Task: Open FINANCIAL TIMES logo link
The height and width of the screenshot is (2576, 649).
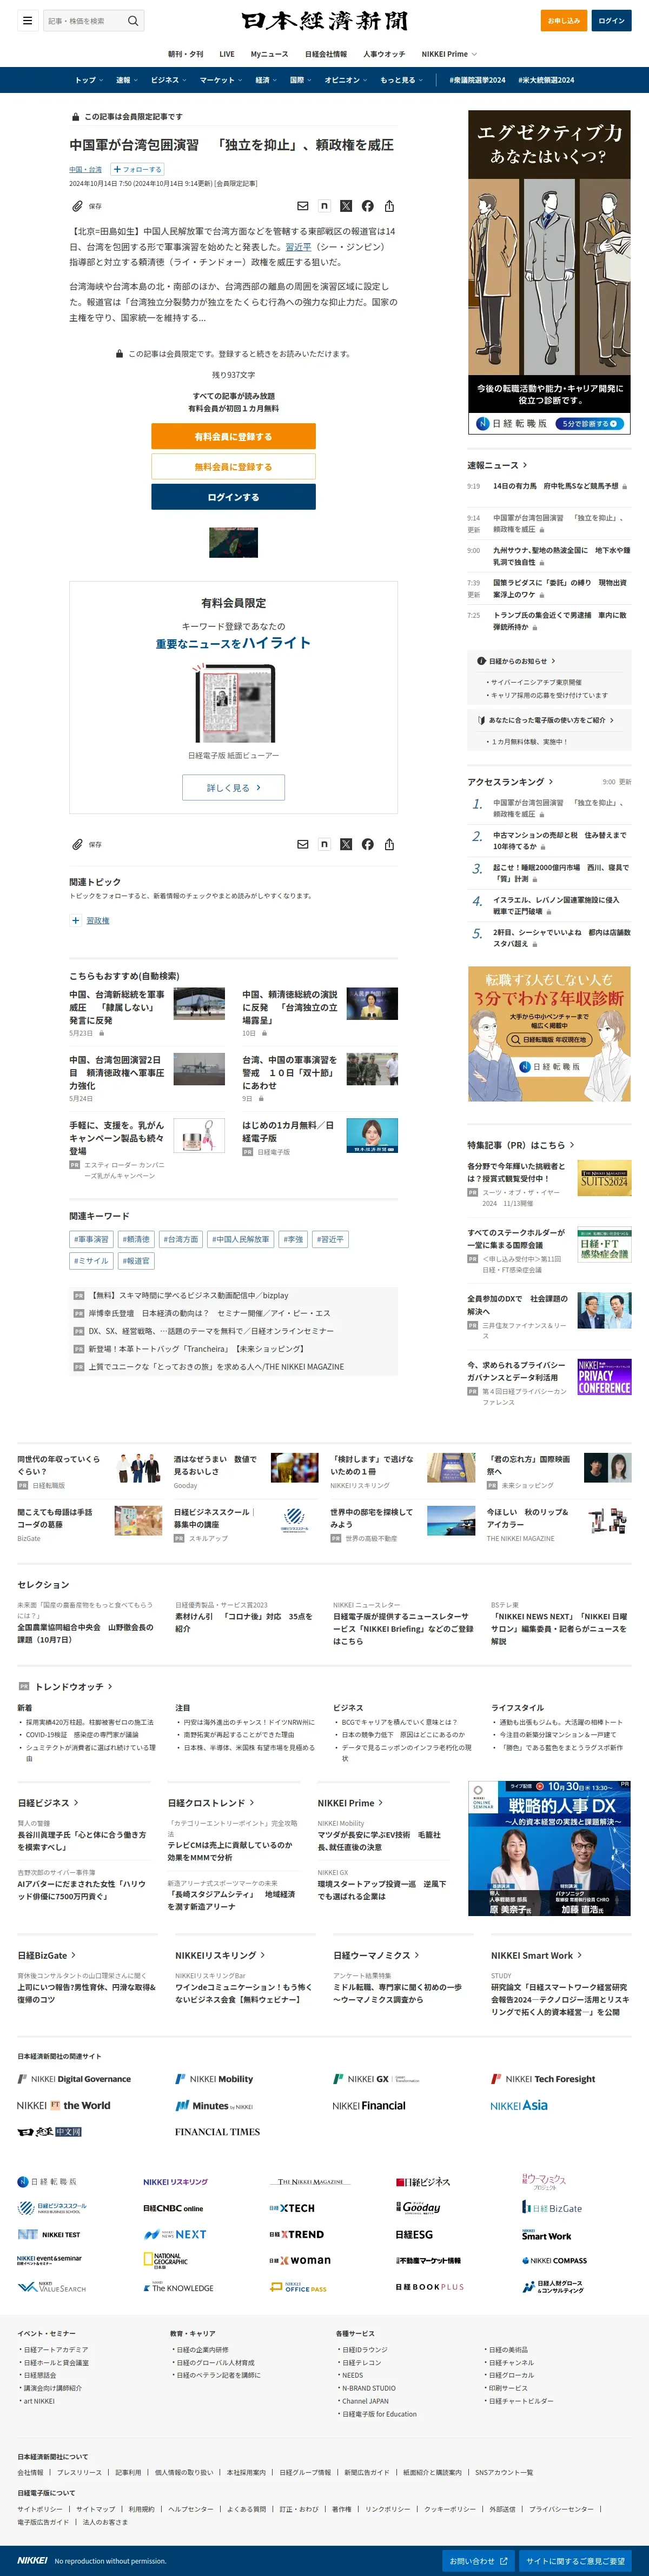Action: (x=217, y=2132)
